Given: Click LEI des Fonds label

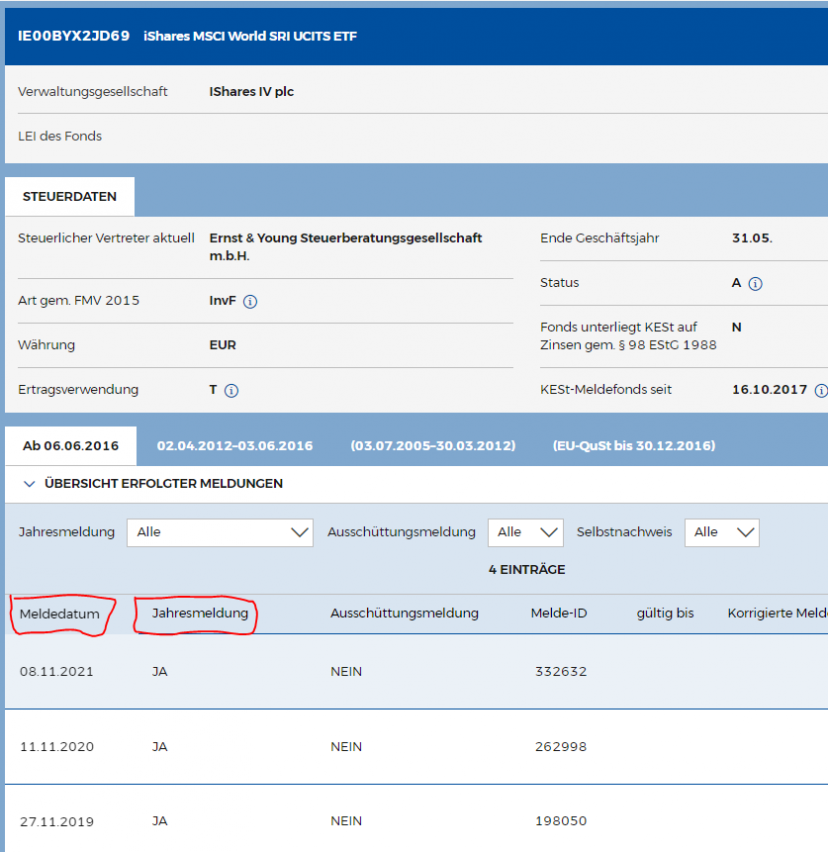Looking at the screenshot, I should [60, 136].
